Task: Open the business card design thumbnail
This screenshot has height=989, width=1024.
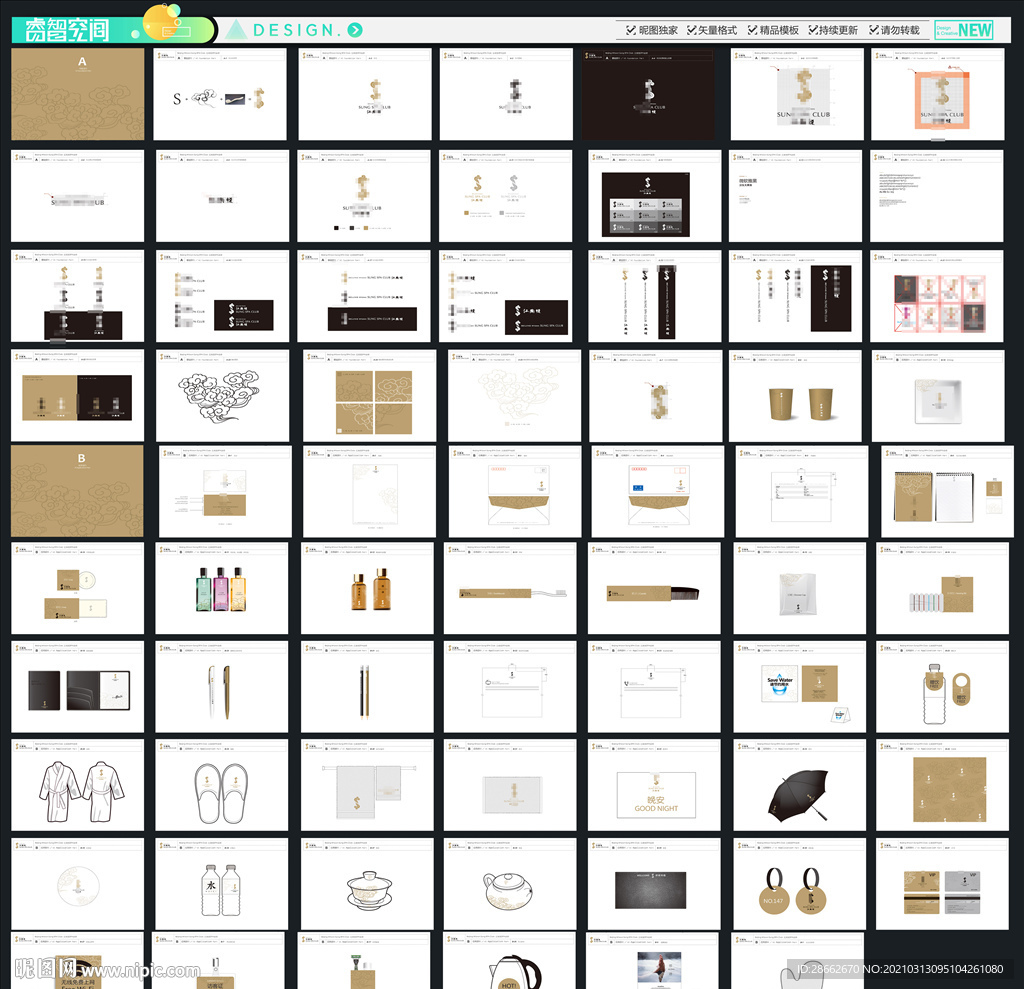Action: point(225,492)
